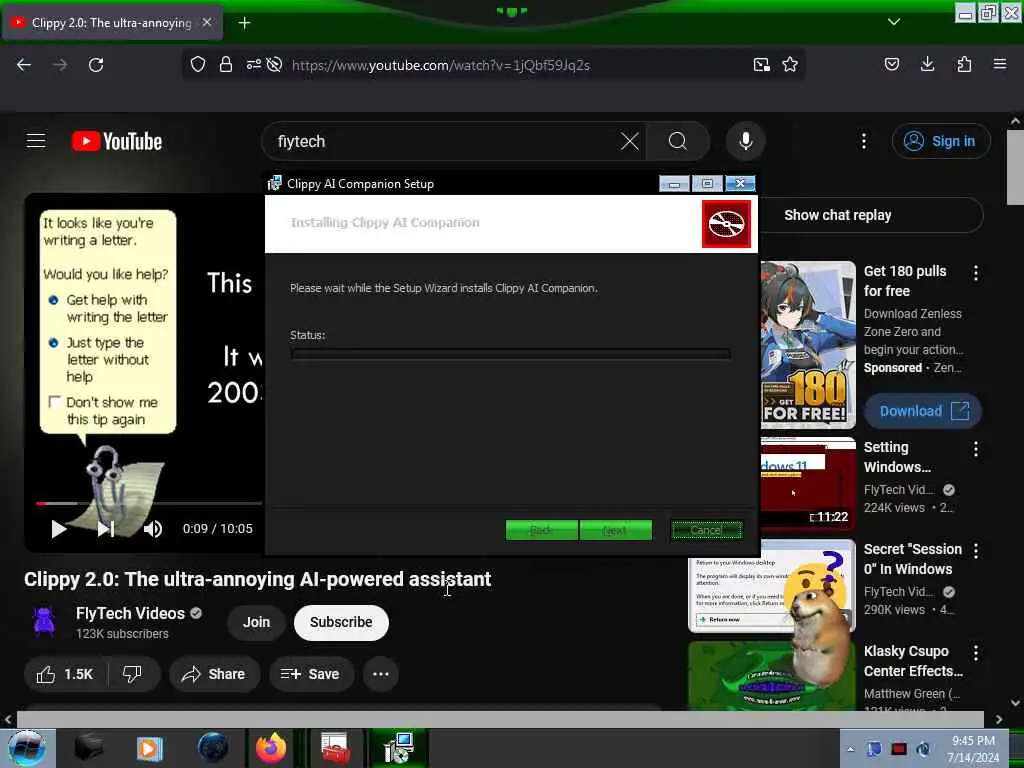Reload the page with the refresh icon
Image resolution: width=1024 pixels, height=768 pixels.
coord(96,65)
